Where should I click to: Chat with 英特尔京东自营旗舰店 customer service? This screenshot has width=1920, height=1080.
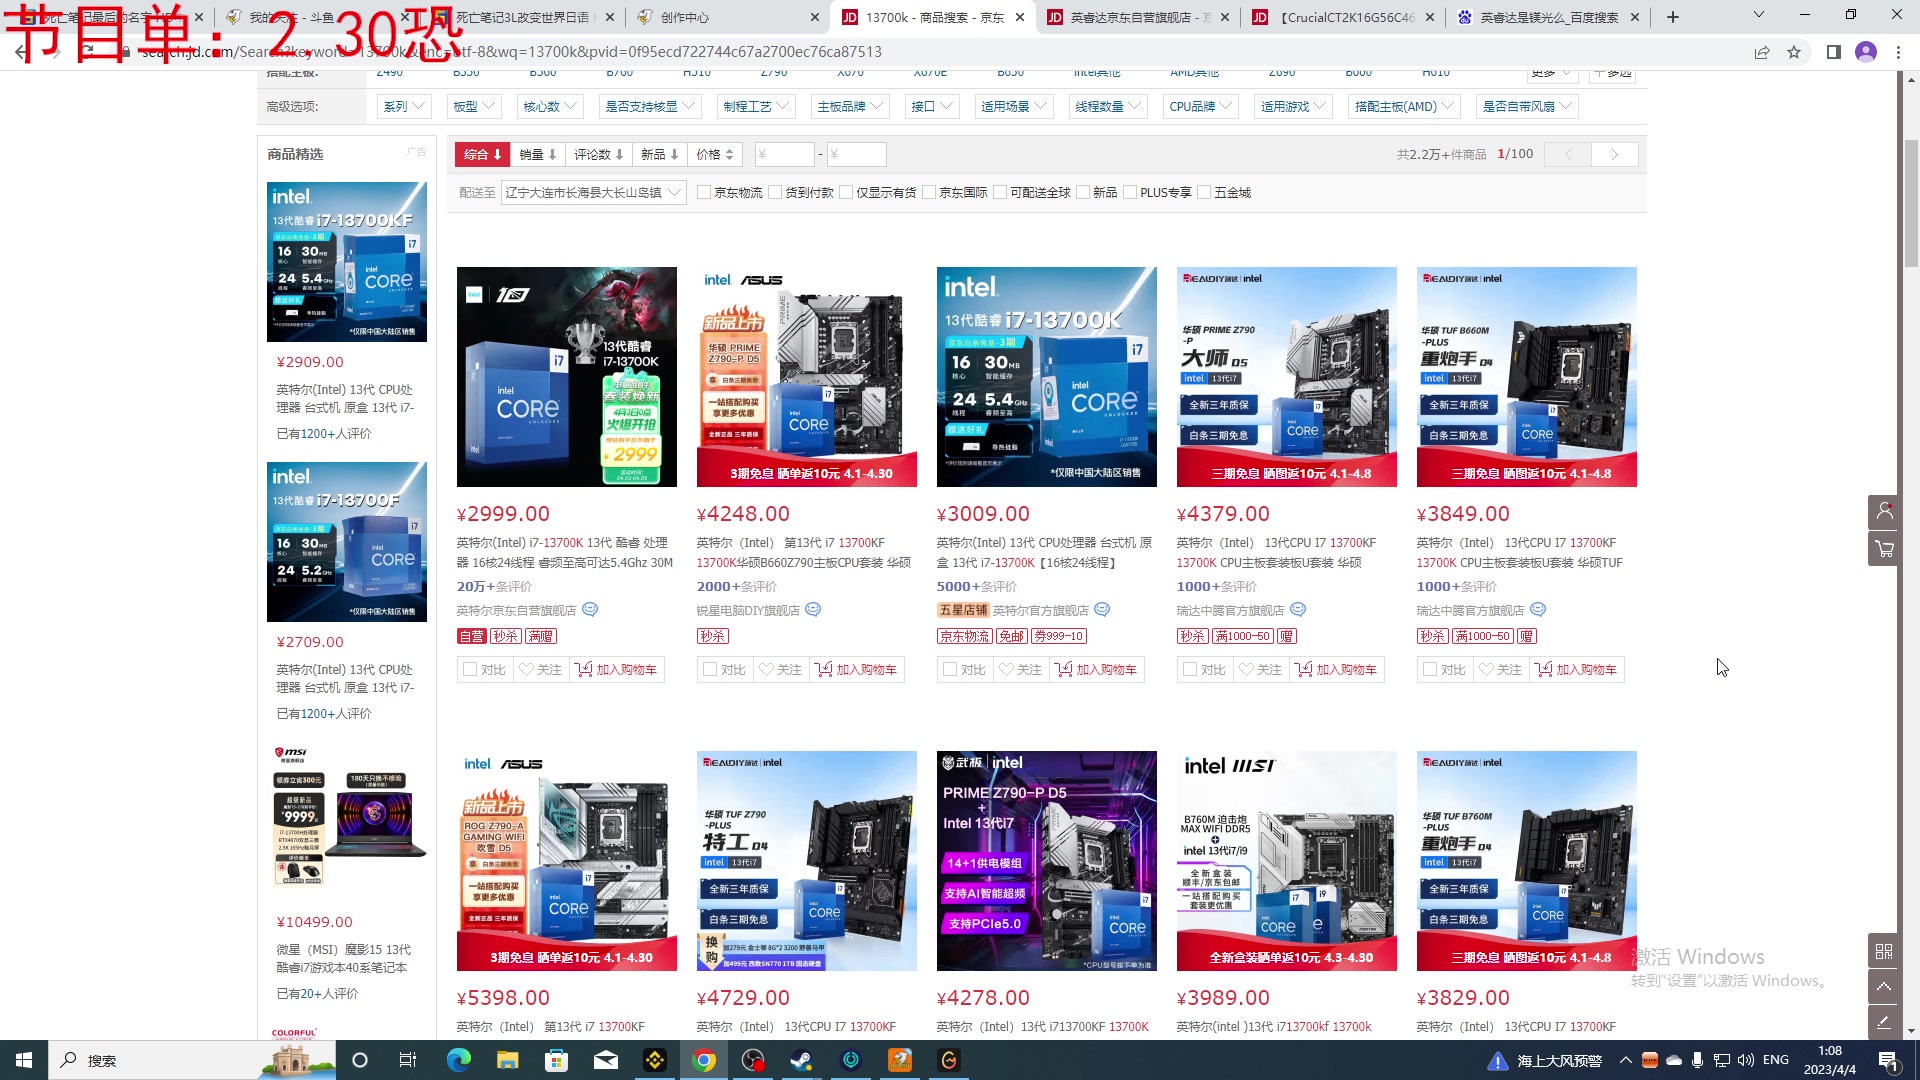click(590, 610)
